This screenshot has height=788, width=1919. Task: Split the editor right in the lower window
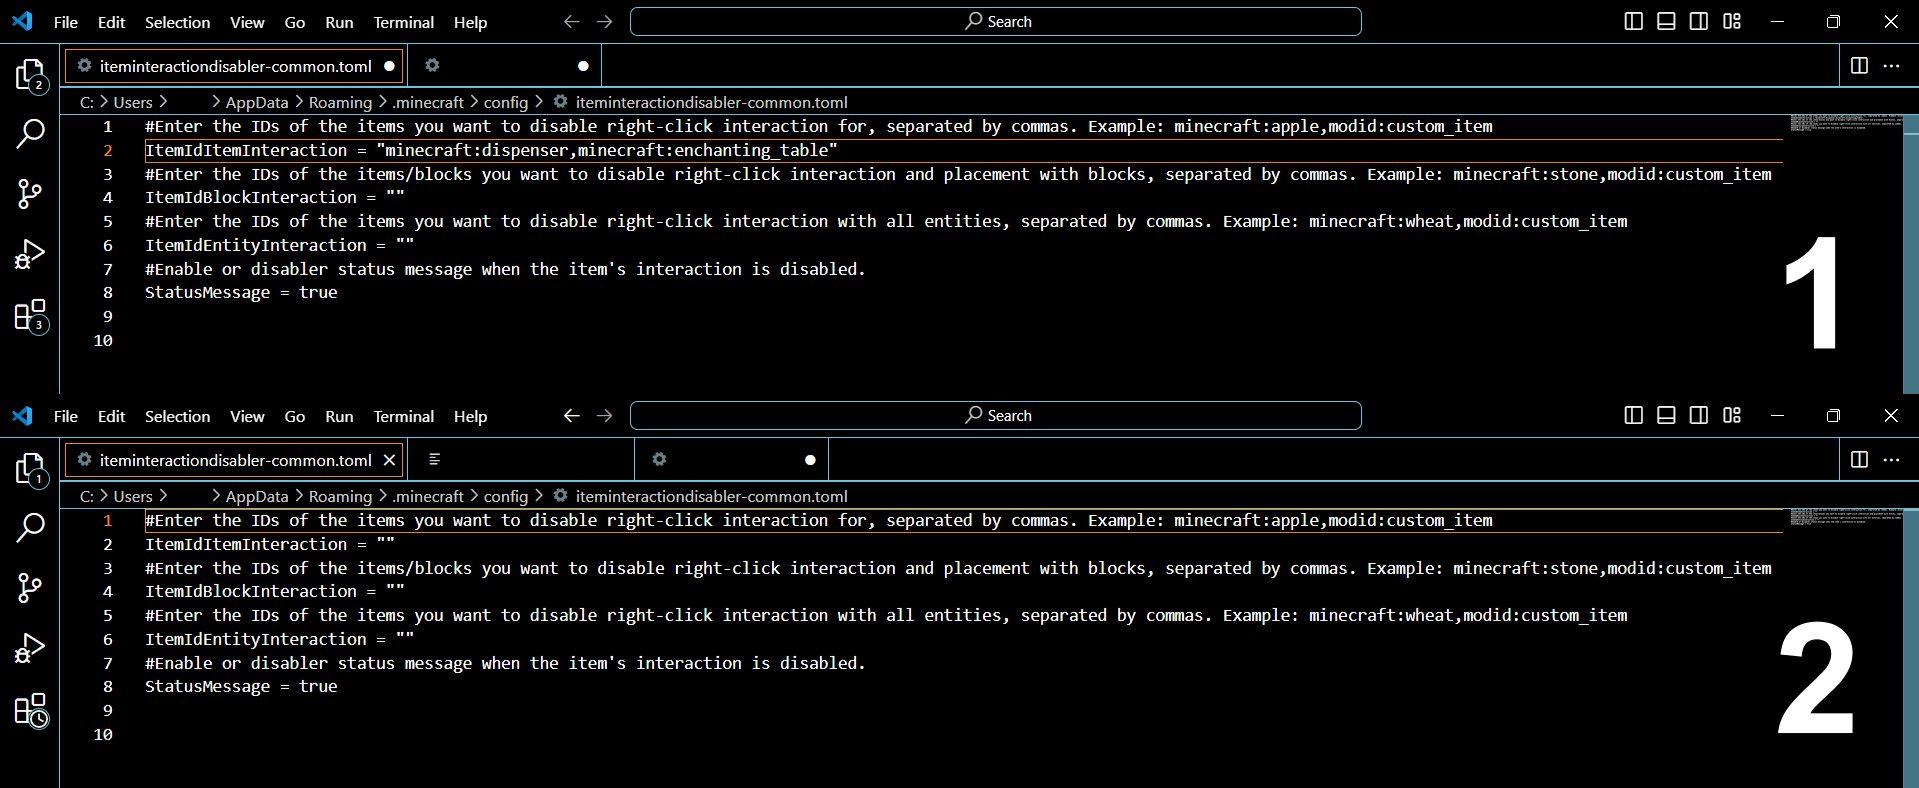pyautogui.click(x=1859, y=459)
